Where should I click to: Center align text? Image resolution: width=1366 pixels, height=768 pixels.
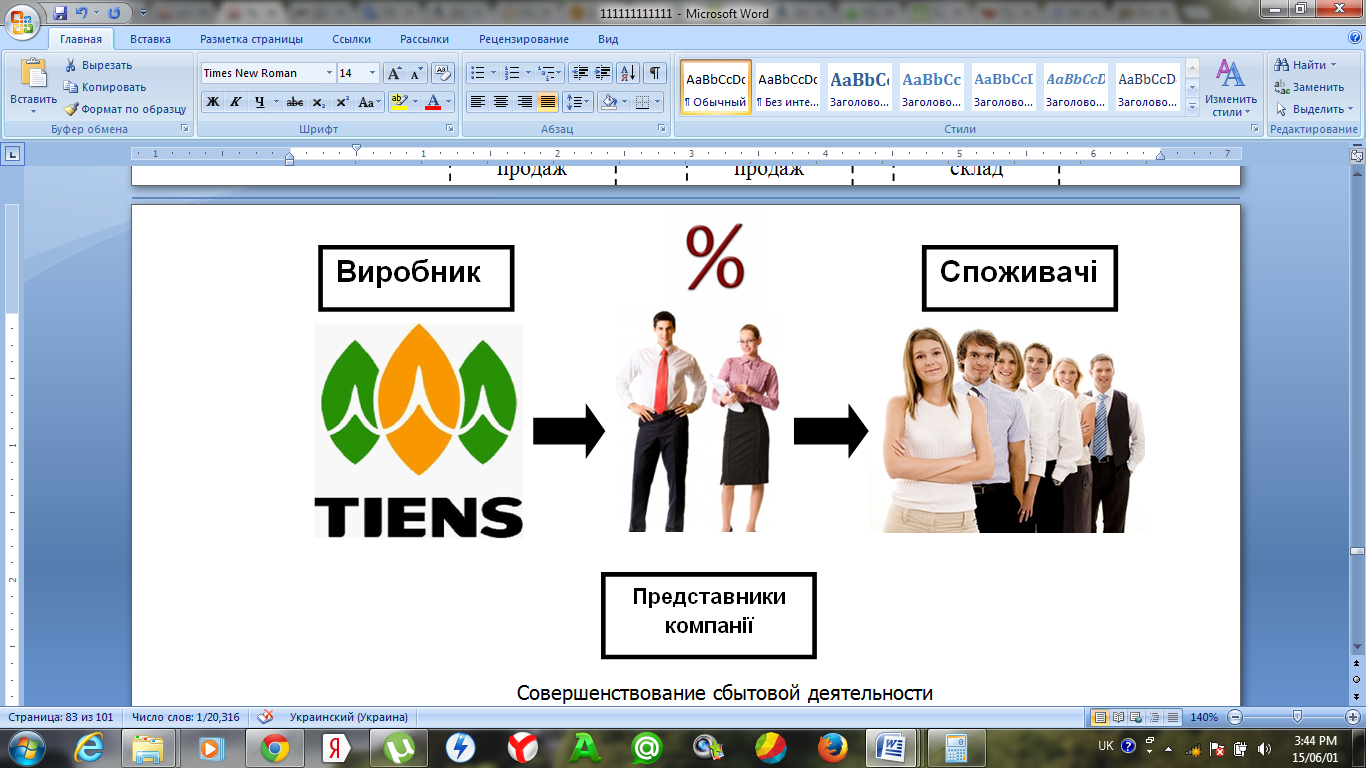point(501,102)
